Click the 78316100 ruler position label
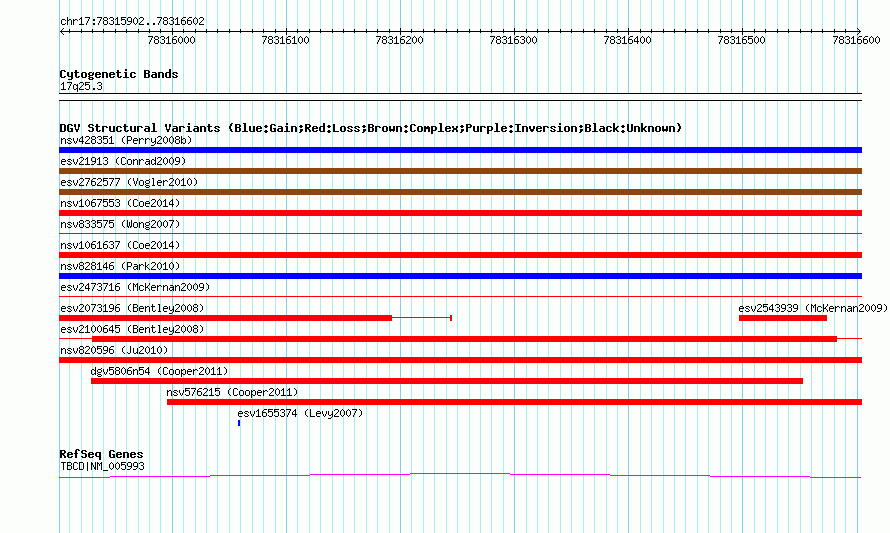This screenshot has width=890, height=533. (x=286, y=40)
